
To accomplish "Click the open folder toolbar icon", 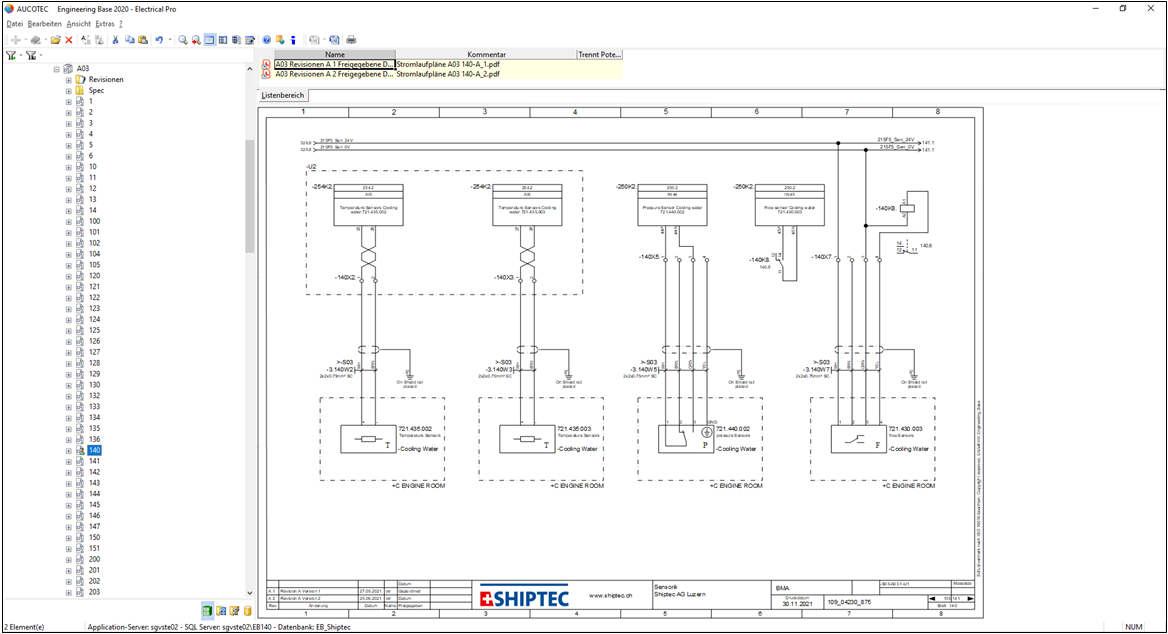I will pyautogui.click(x=56, y=39).
